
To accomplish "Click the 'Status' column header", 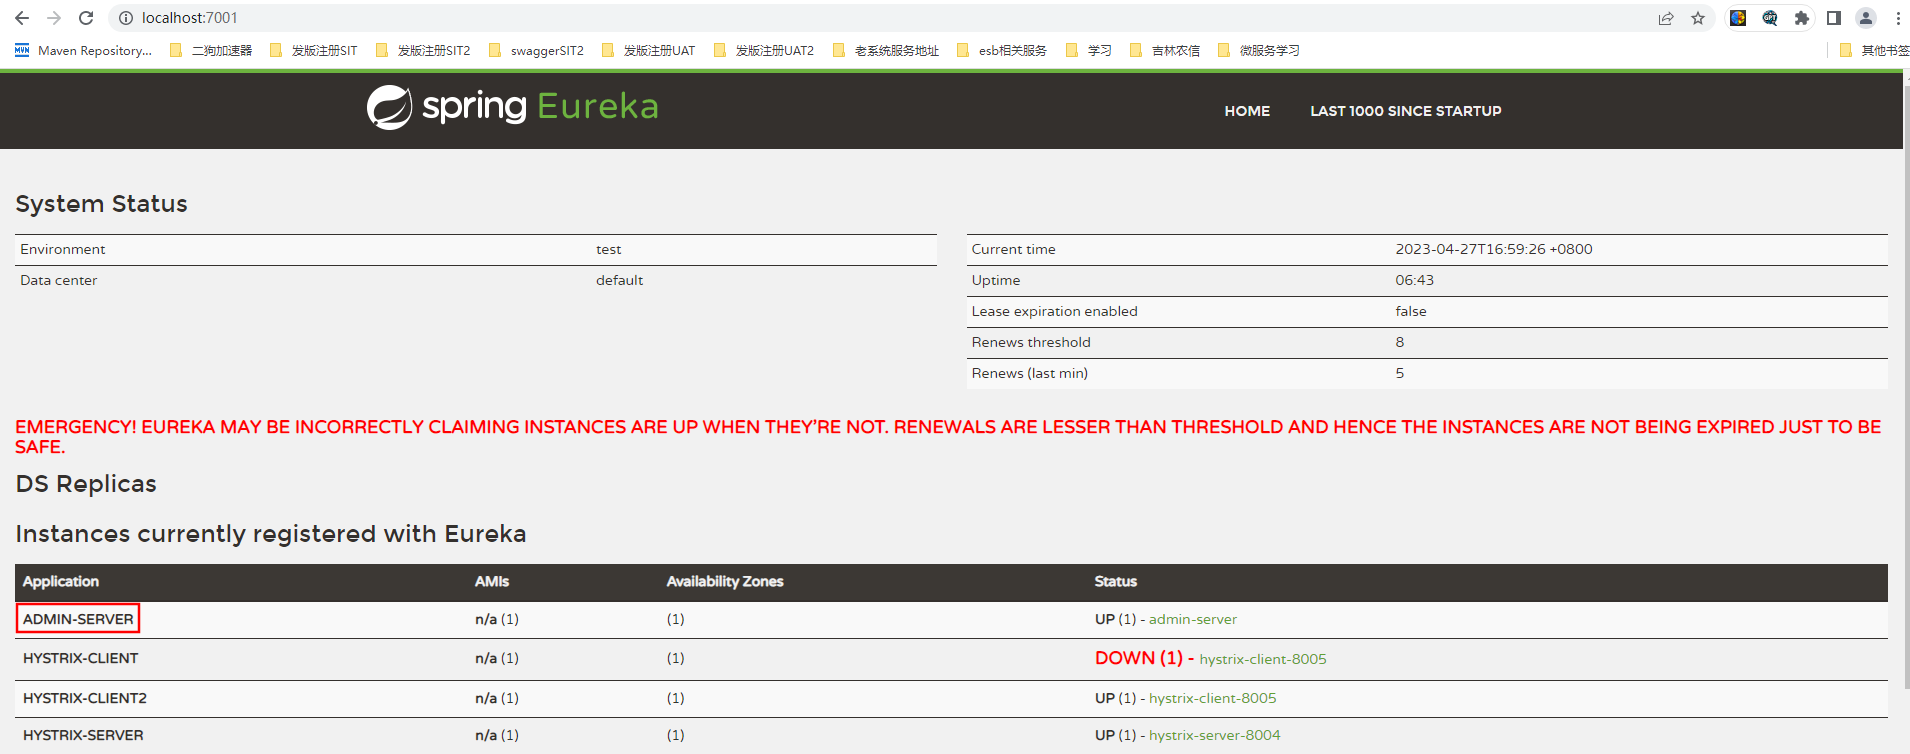I will coord(1116,581).
